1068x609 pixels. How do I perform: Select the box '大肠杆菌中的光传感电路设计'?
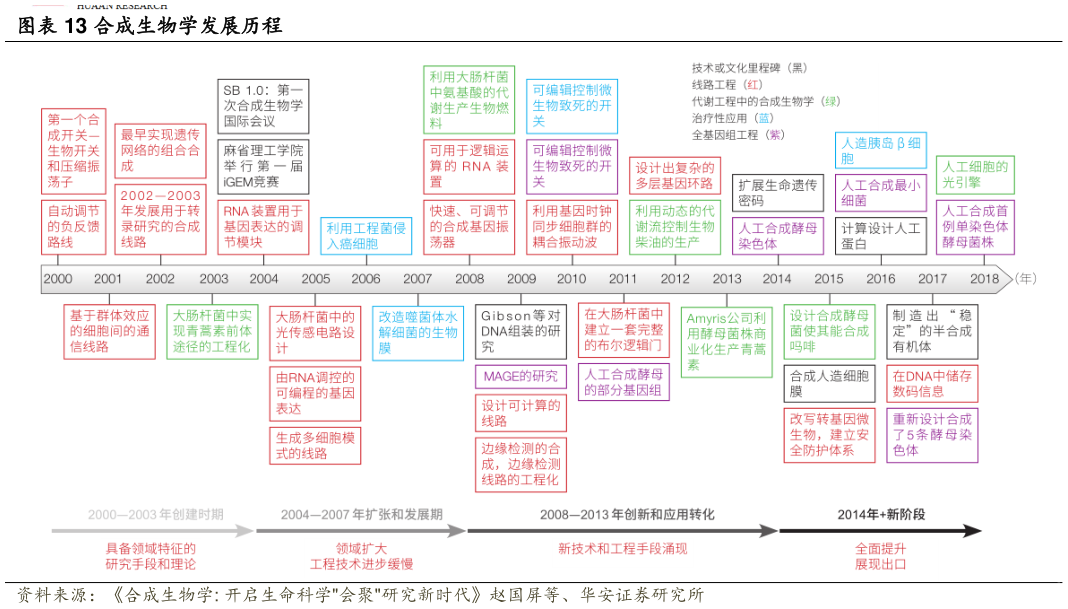click(x=315, y=332)
